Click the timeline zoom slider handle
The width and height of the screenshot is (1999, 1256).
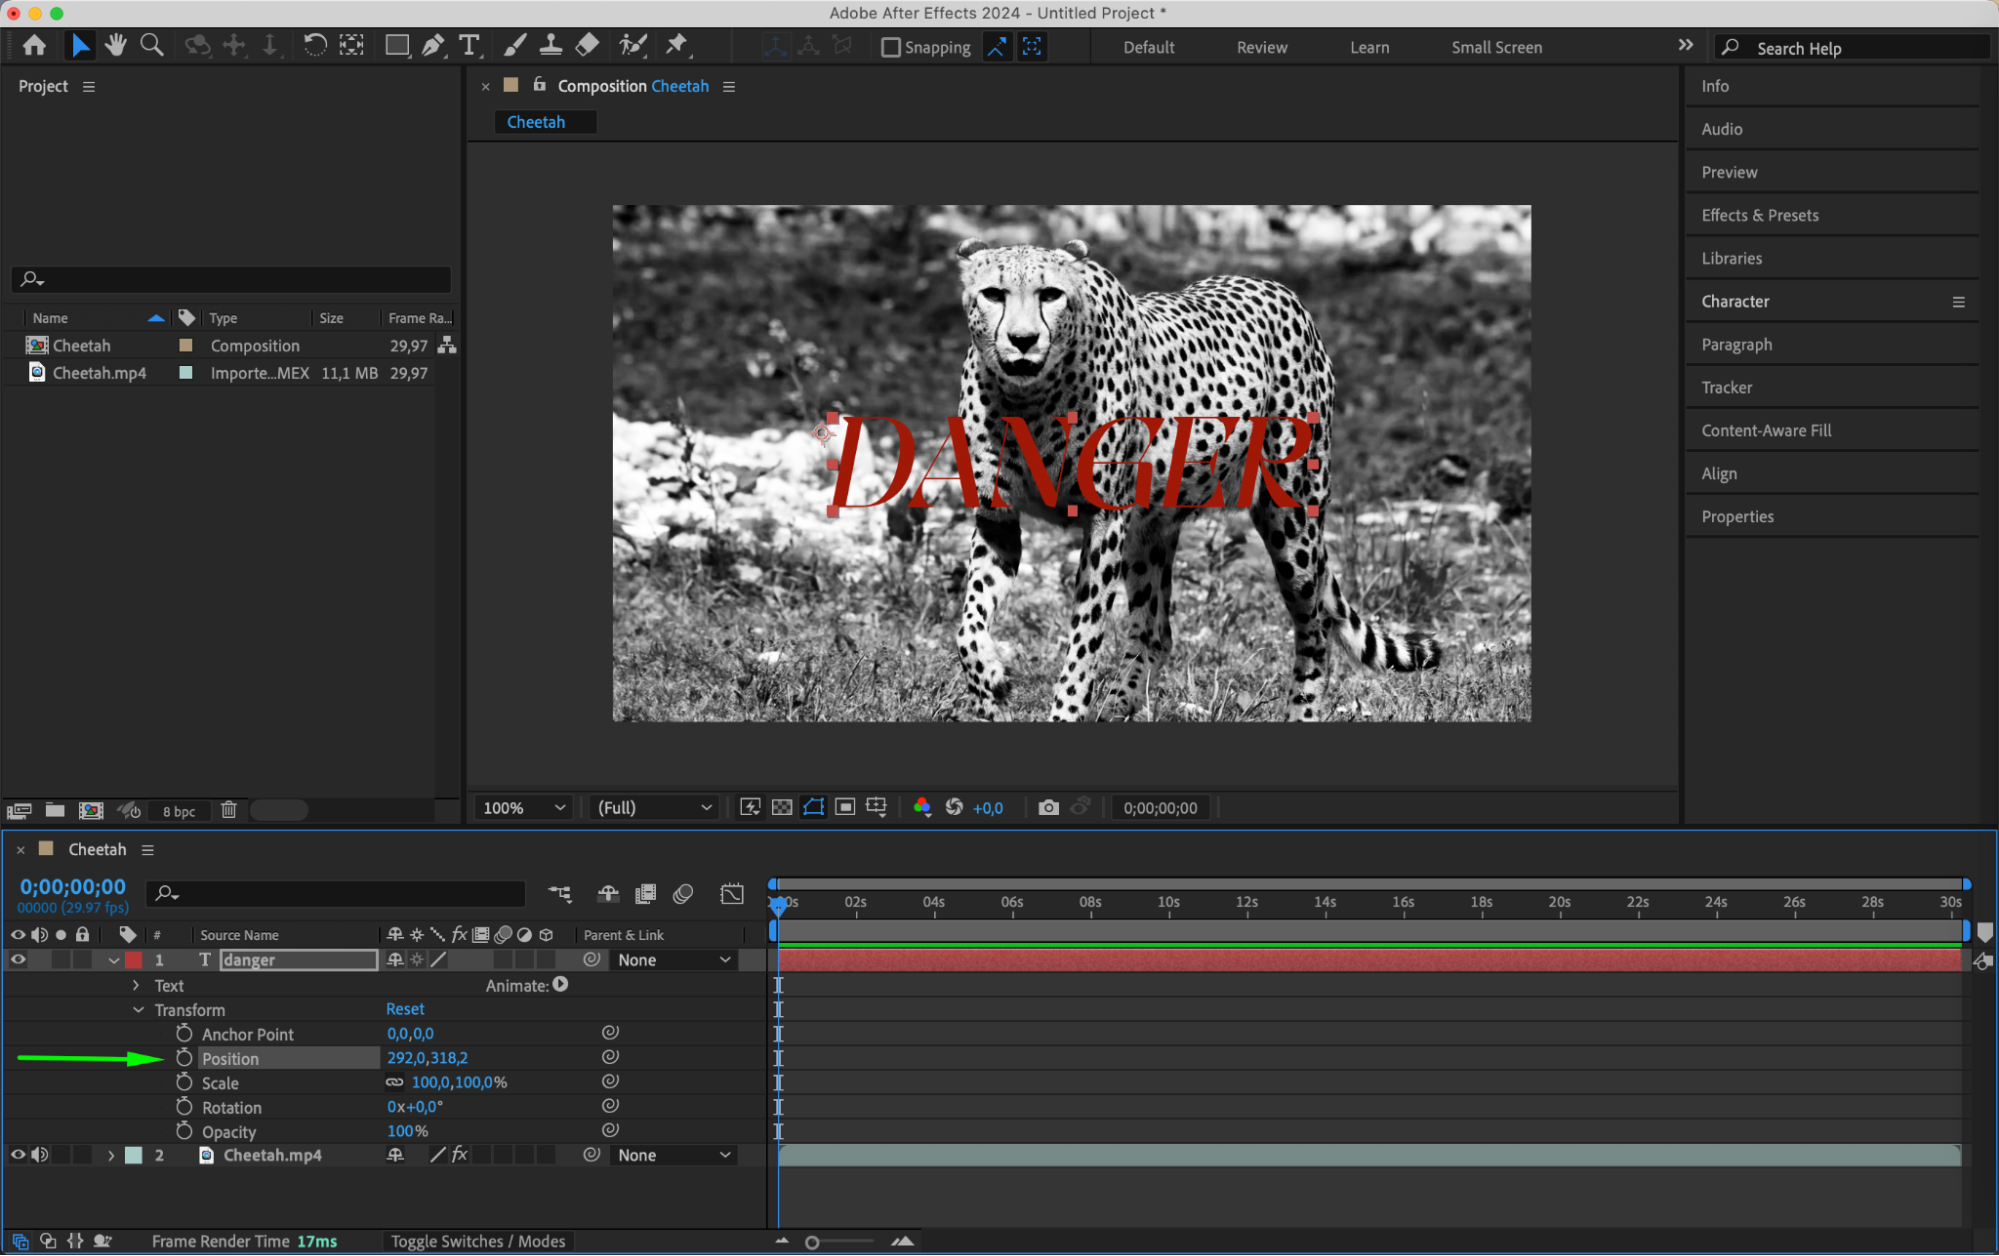(x=812, y=1242)
